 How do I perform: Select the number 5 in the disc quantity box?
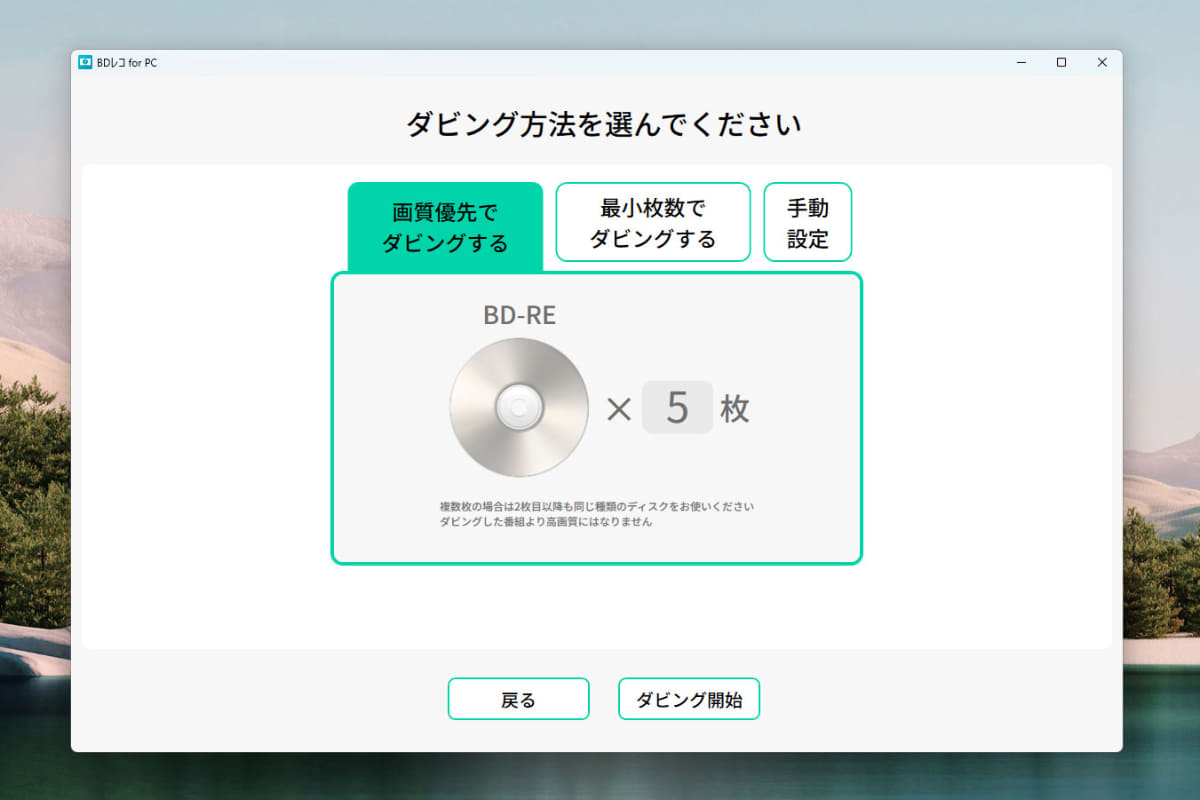pyautogui.click(x=678, y=407)
